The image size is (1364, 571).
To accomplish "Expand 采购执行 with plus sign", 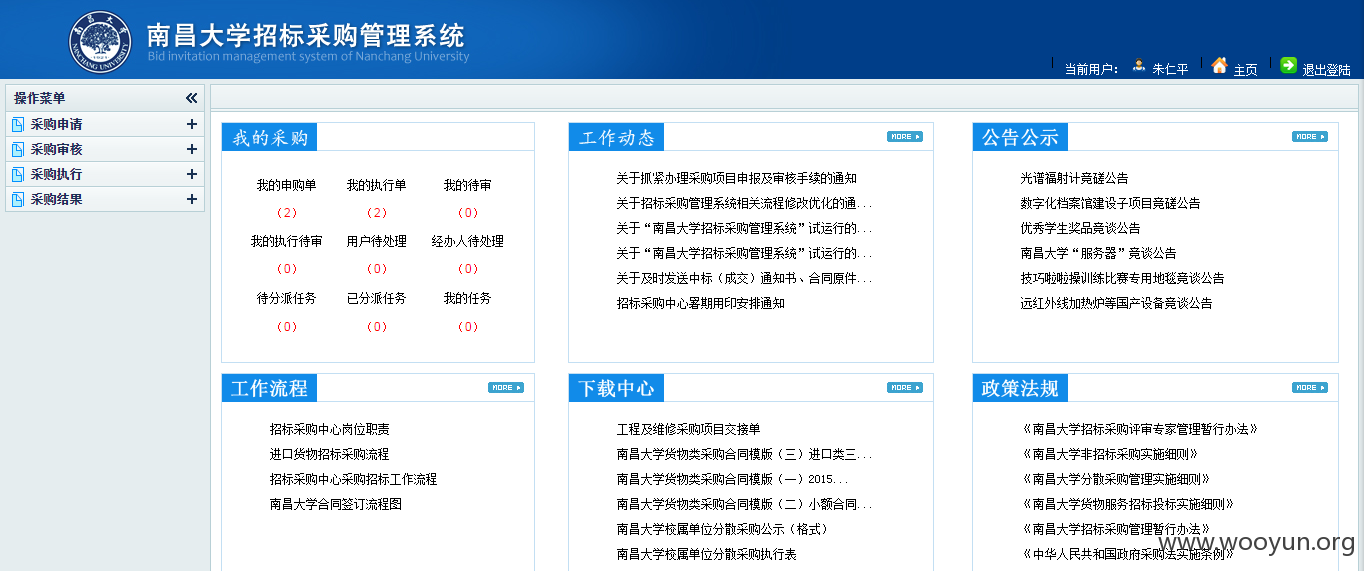I will click(192, 174).
